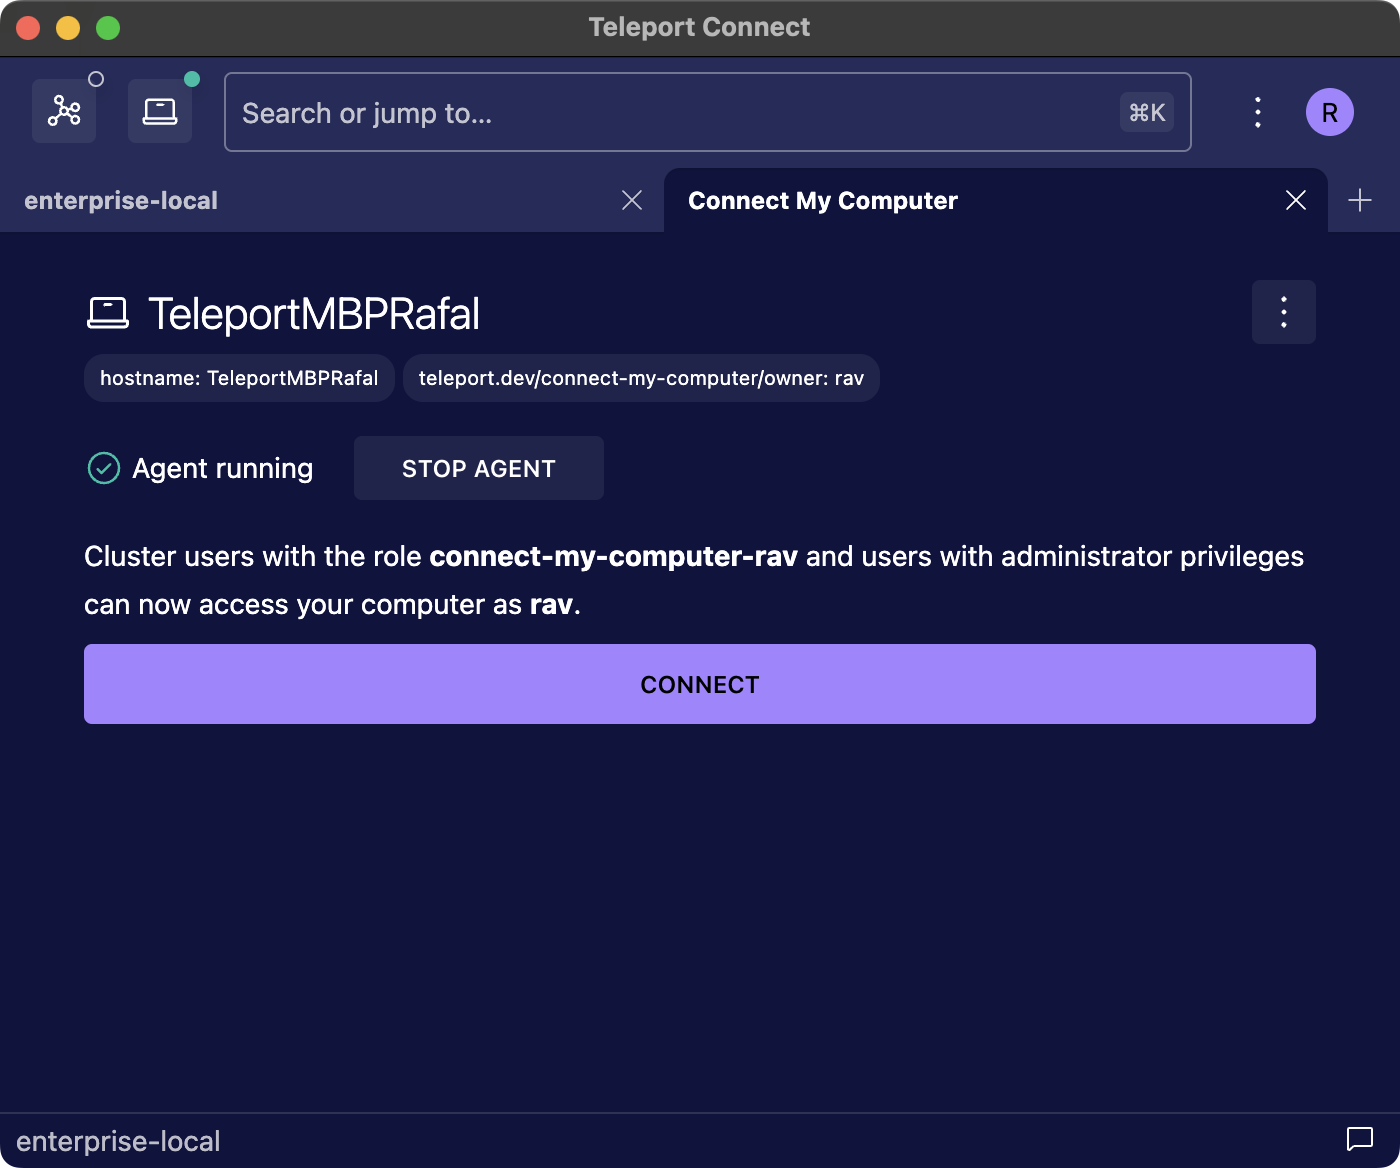Open the clusters connections icon

point(64,111)
